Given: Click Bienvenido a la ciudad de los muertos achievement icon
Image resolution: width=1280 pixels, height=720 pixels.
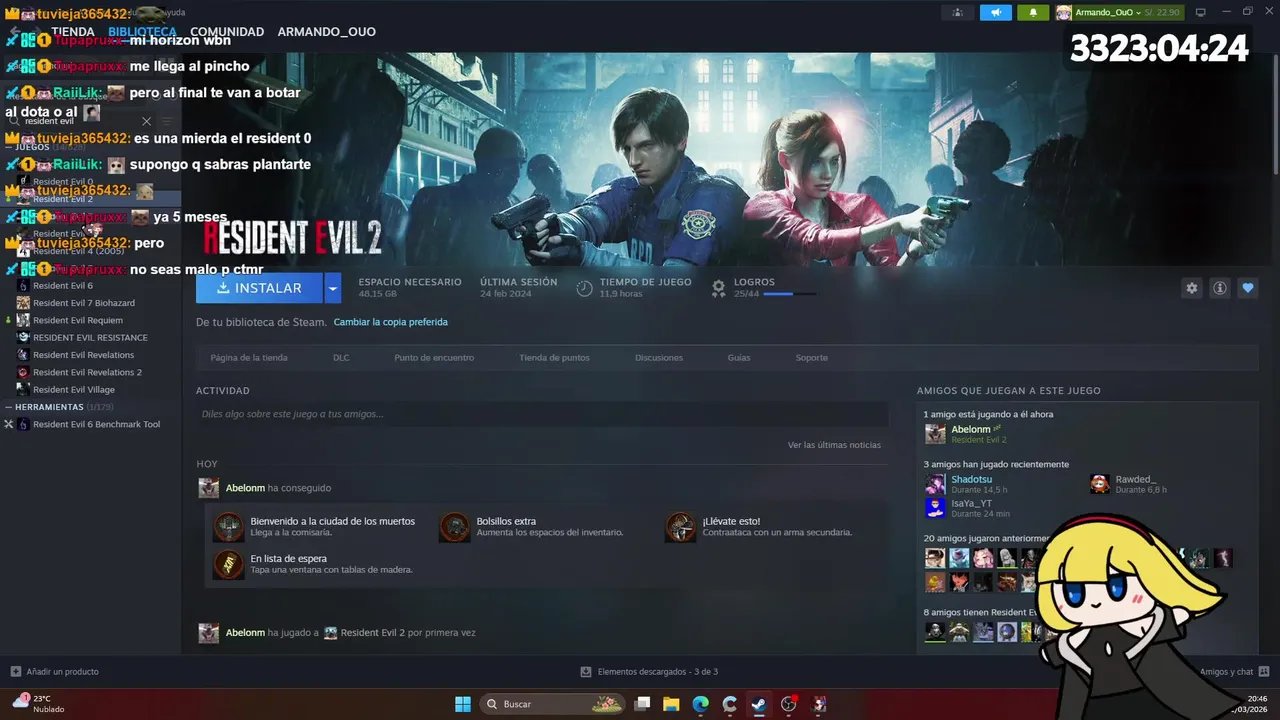Looking at the screenshot, I should point(228,527).
